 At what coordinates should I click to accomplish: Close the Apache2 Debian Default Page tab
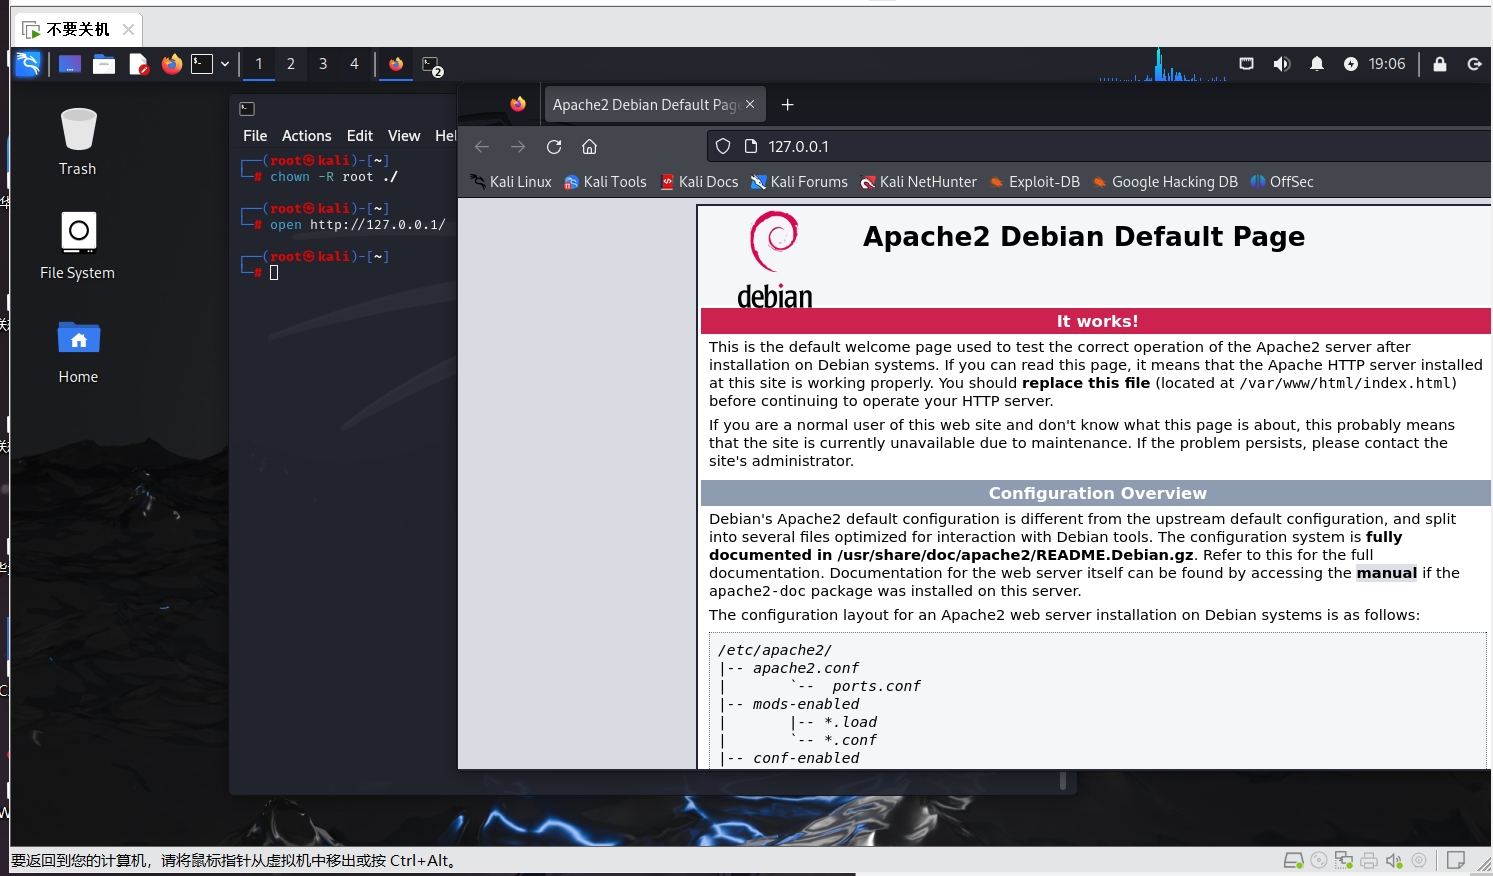point(750,105)
